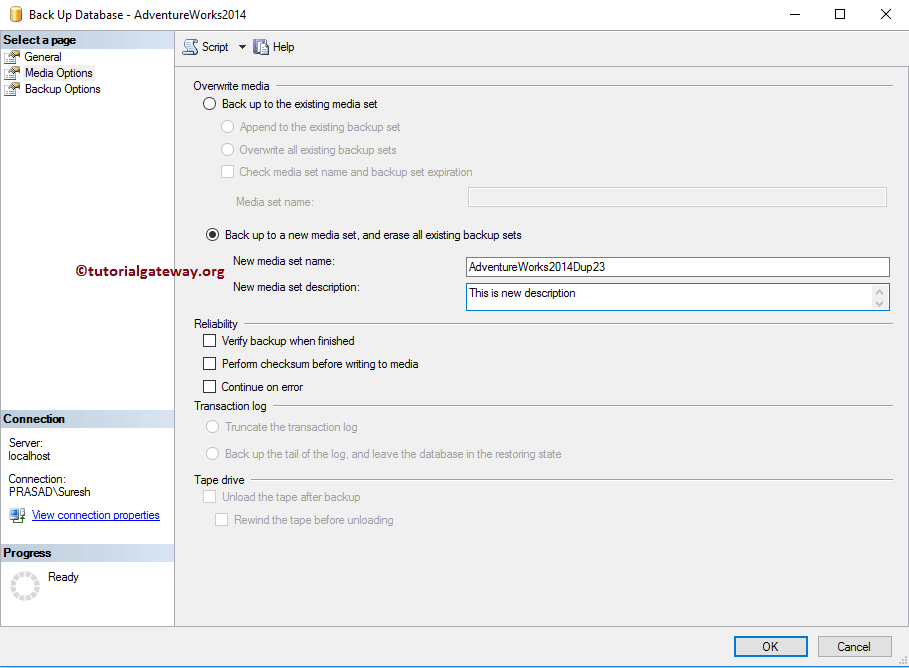Click the 'Reliability' section heading
The width and height of the screenshot is (909, 668).
pyautogui.click(x=216, y=324)
